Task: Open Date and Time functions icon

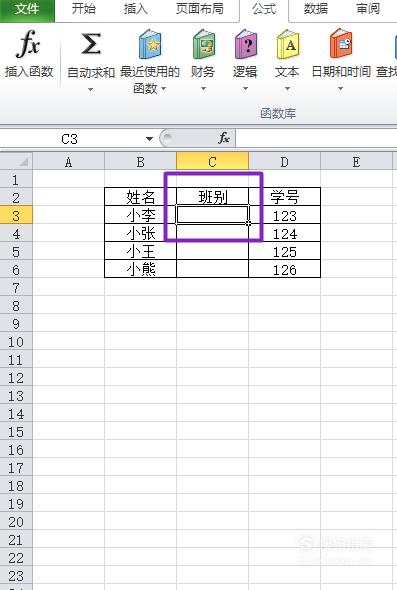Action: 341,44
